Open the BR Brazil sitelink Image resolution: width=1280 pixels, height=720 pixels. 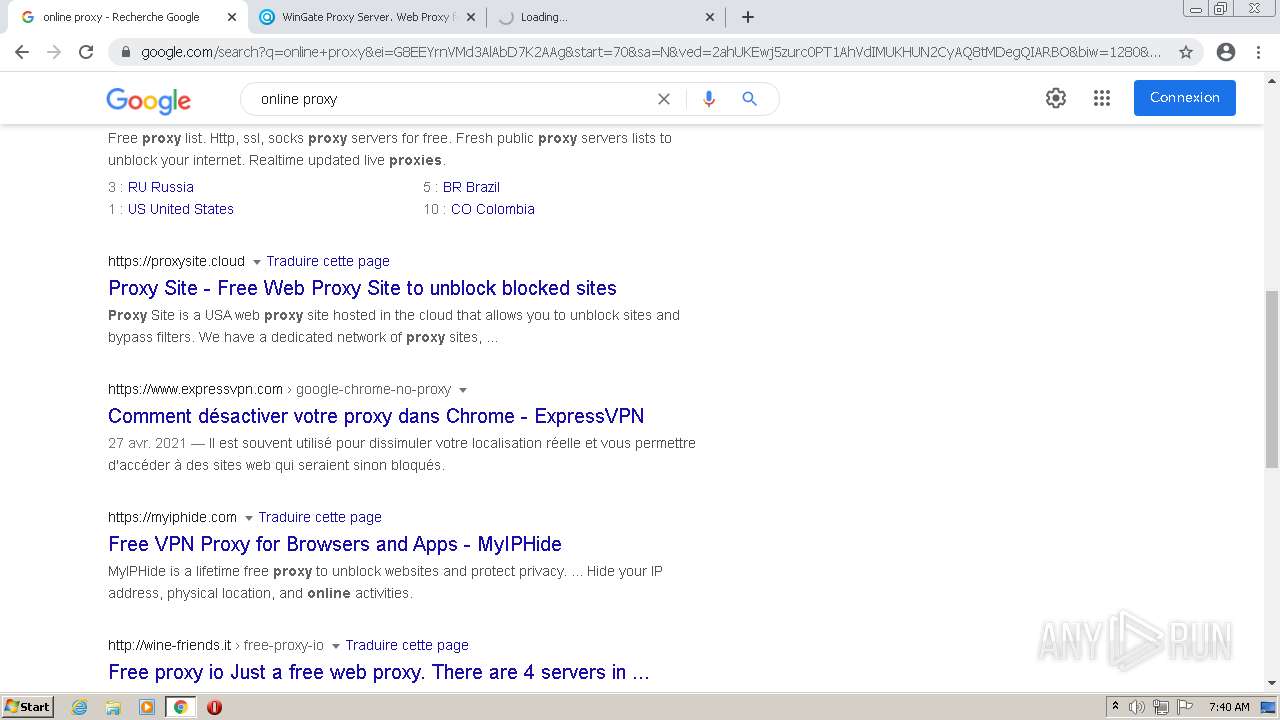471,187
